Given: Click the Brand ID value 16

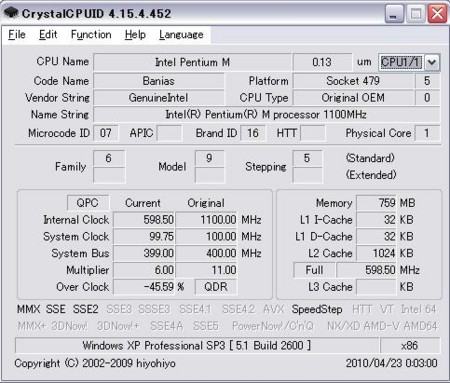Looking at the screenshot, I should tap(253, 133).
